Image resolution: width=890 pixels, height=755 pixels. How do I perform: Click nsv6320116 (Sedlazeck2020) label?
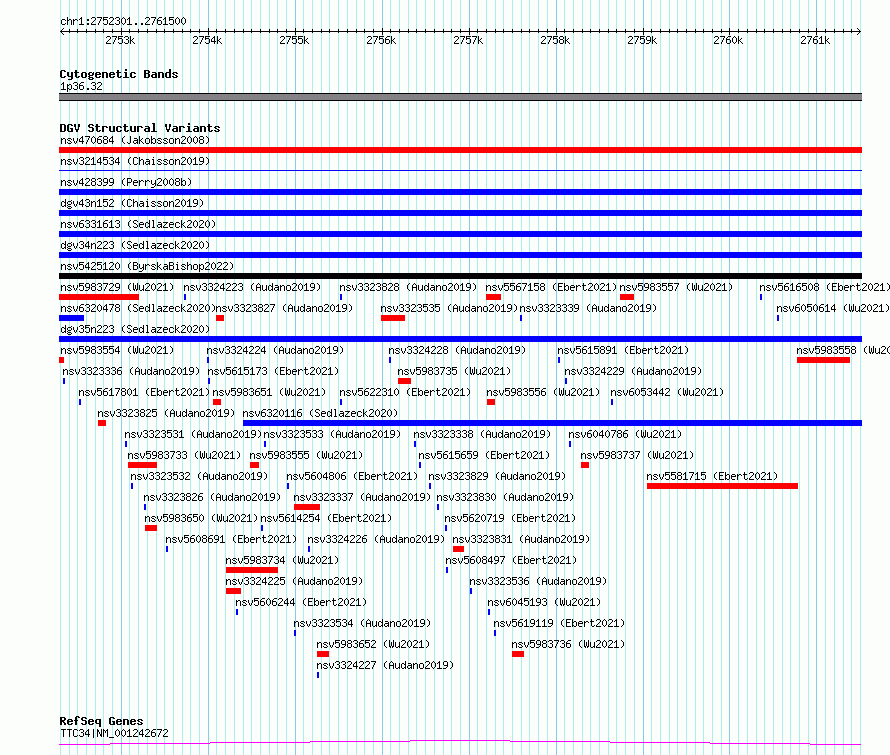click(320, 413)
